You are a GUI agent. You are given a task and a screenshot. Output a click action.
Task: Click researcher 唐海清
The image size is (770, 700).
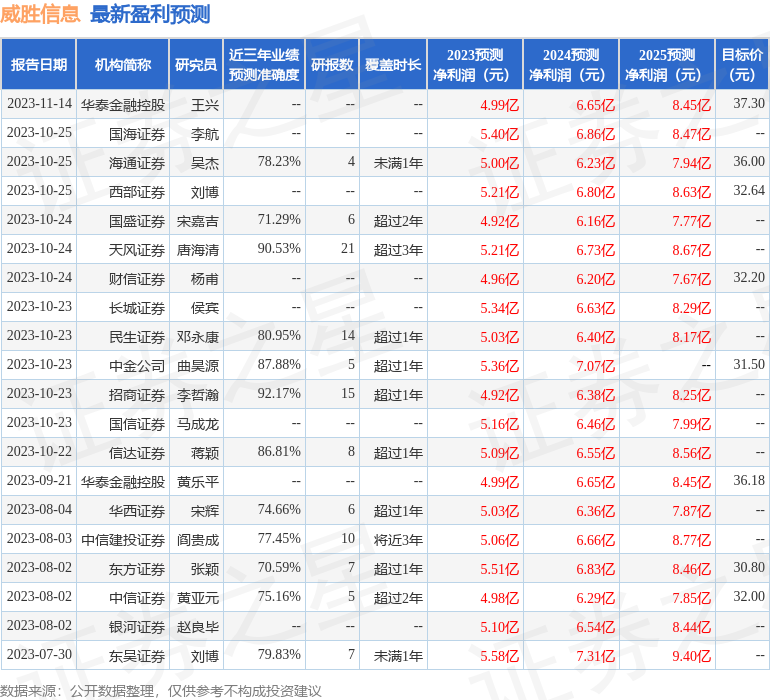[198, 250]
